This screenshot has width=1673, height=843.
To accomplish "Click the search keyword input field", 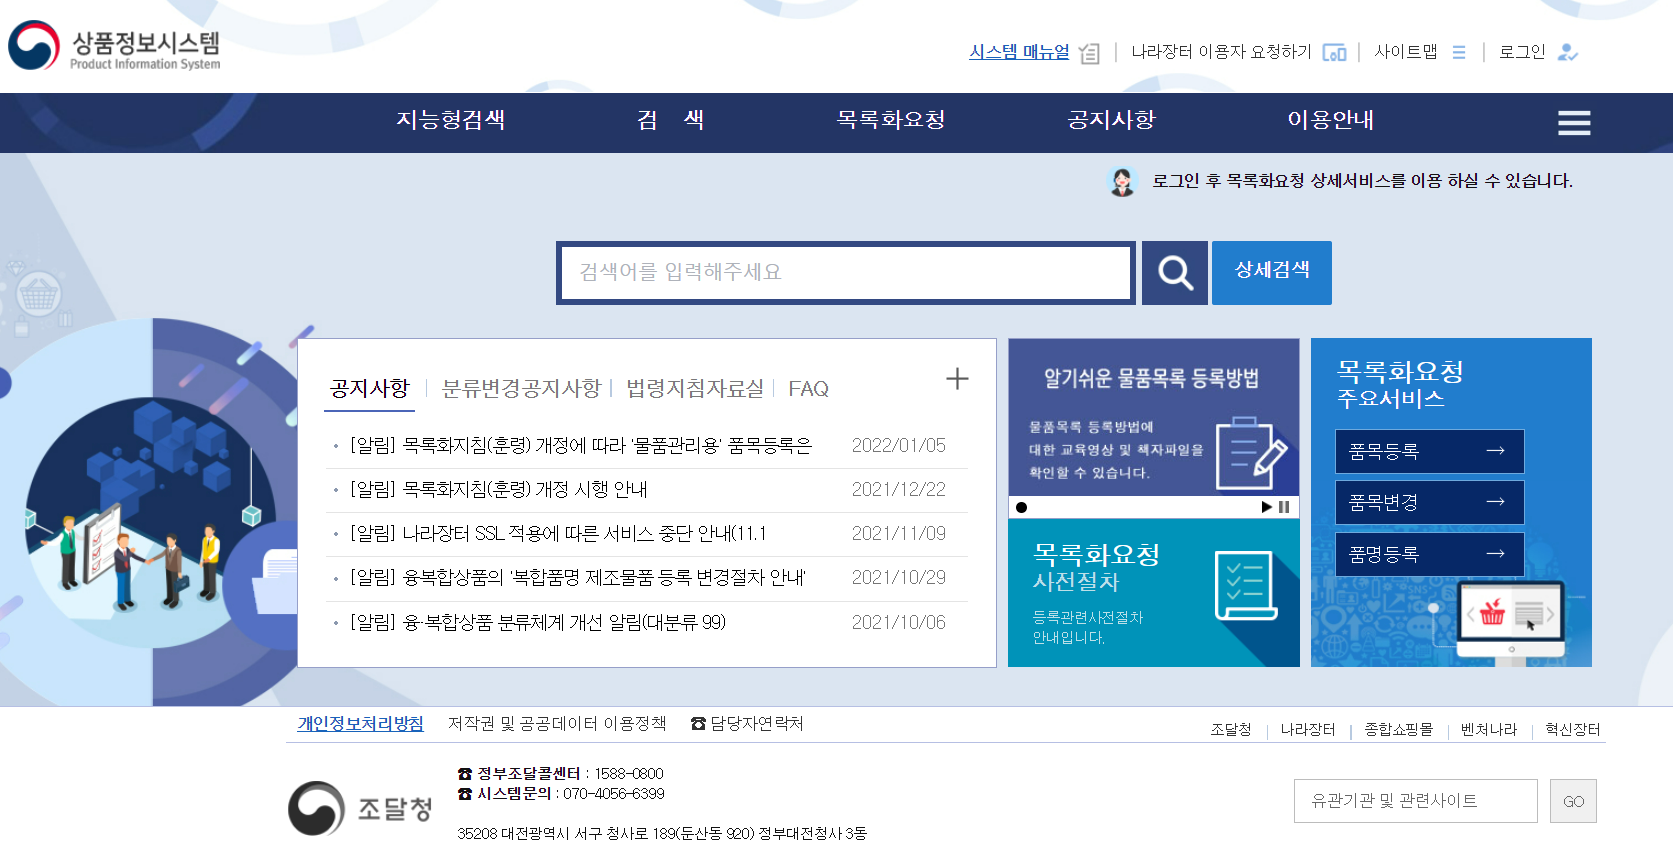I will (846, 272).
